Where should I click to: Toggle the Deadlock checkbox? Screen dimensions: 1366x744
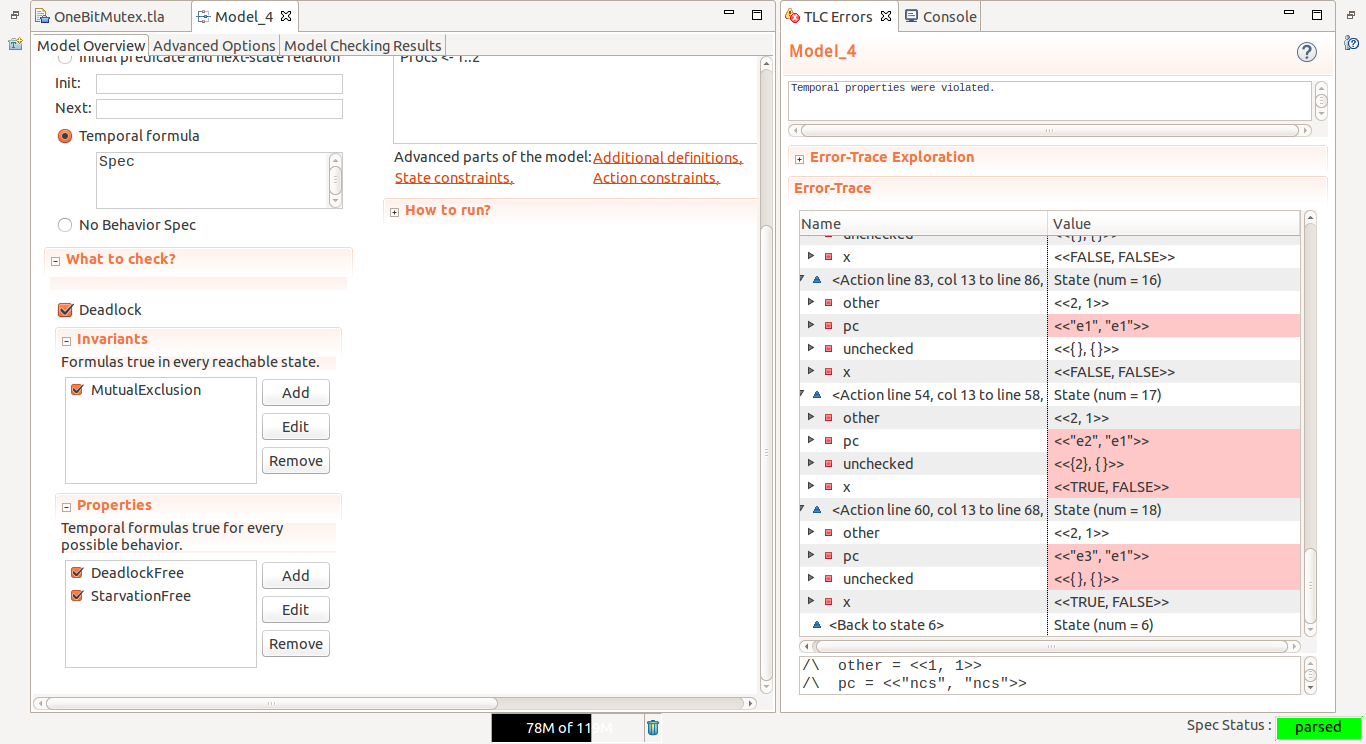66,310
